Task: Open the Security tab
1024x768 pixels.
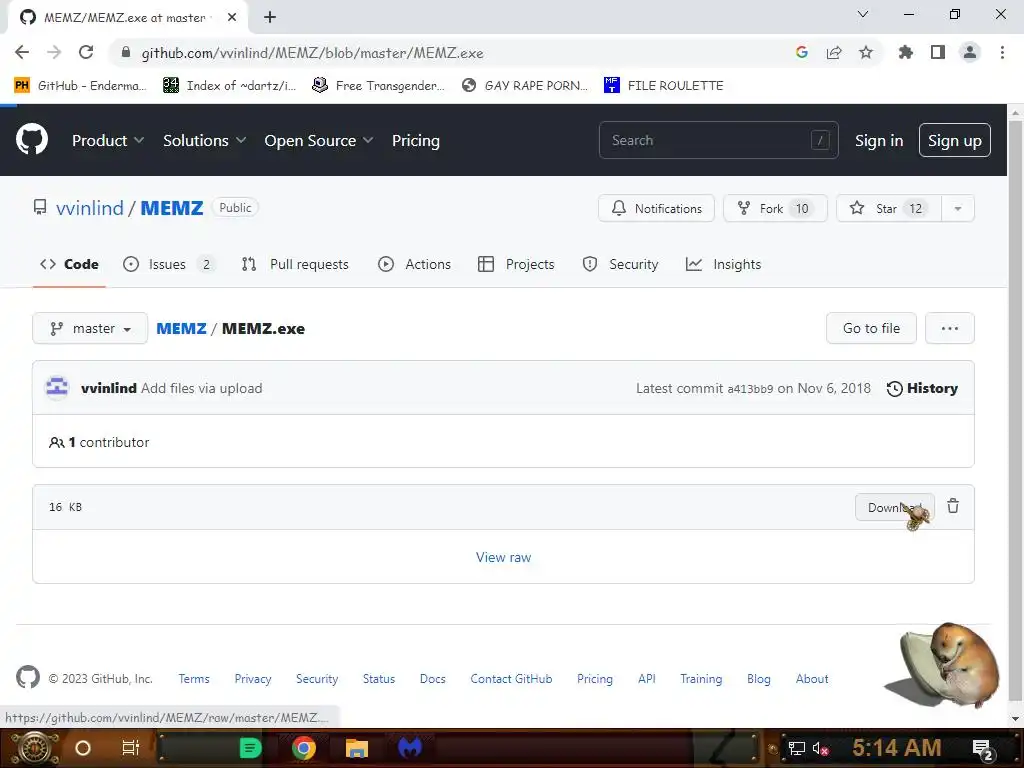Action: pyautogui.click(x=620, y=264)
